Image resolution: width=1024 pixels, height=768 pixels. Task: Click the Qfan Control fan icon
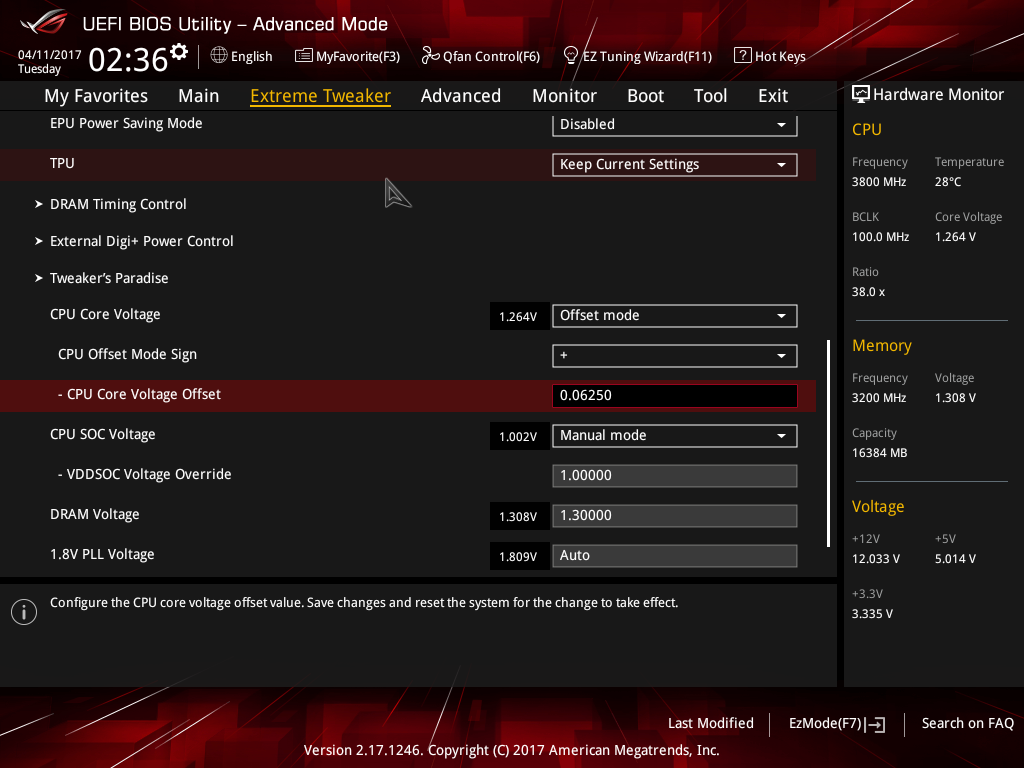tap(430, 56)
